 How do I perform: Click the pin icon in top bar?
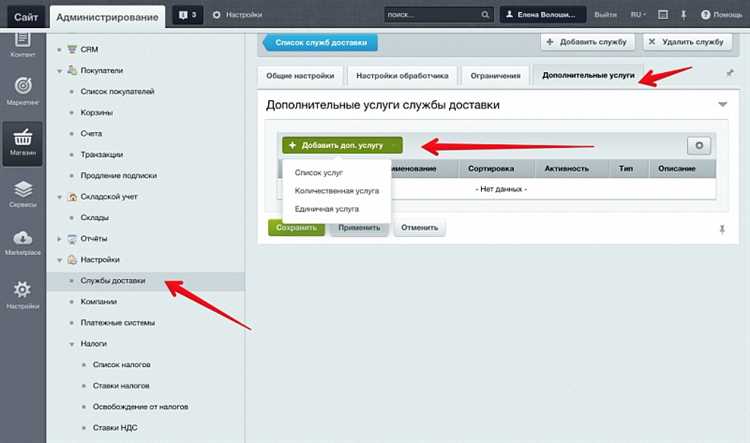click(x=684, y=15)
